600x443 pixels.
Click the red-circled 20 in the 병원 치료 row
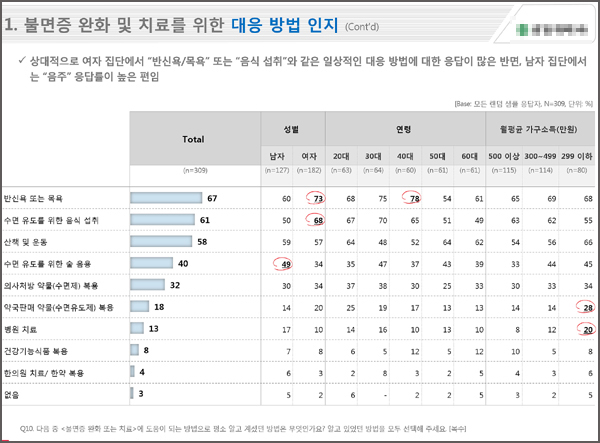tap(586, 329)
